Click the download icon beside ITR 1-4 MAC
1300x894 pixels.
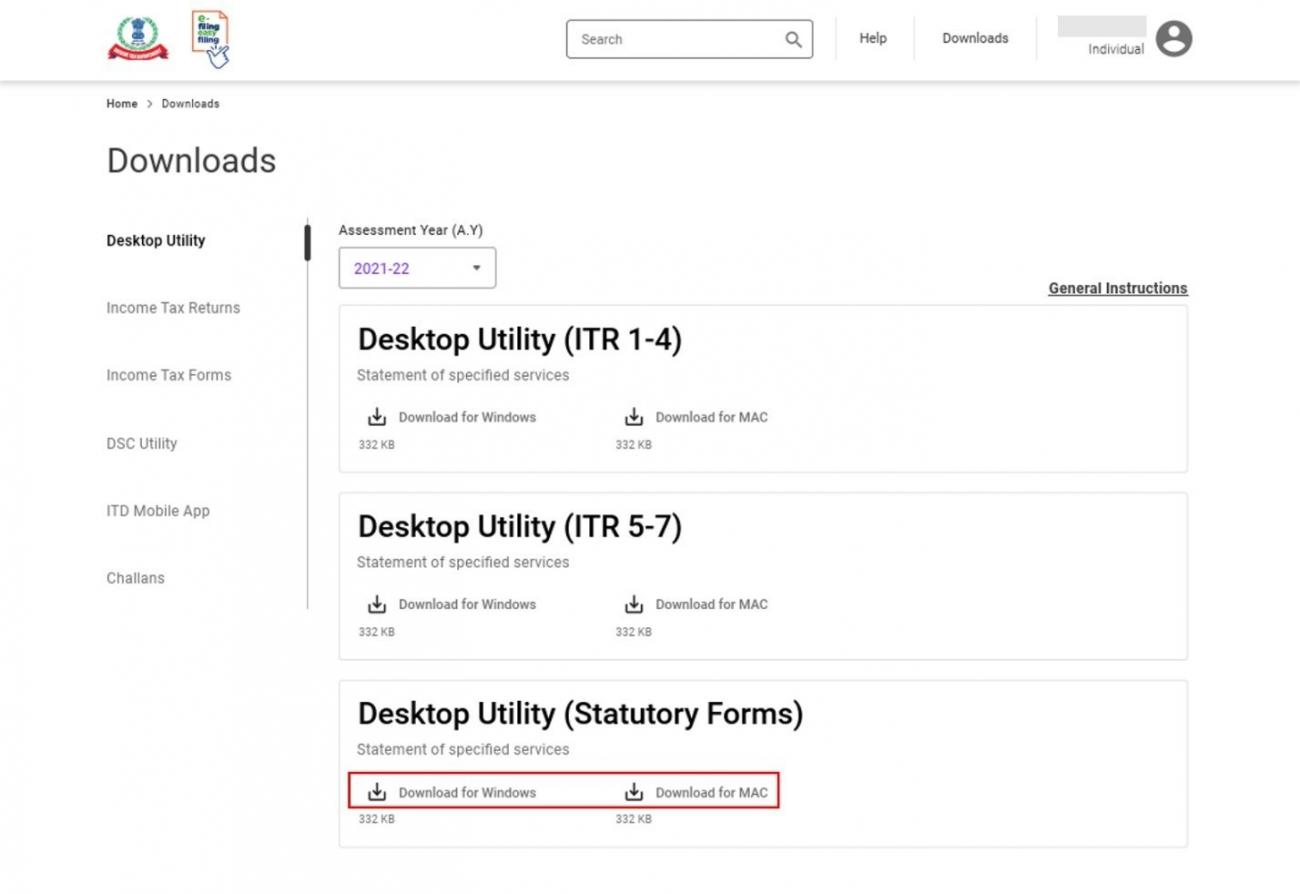point(634,415)
